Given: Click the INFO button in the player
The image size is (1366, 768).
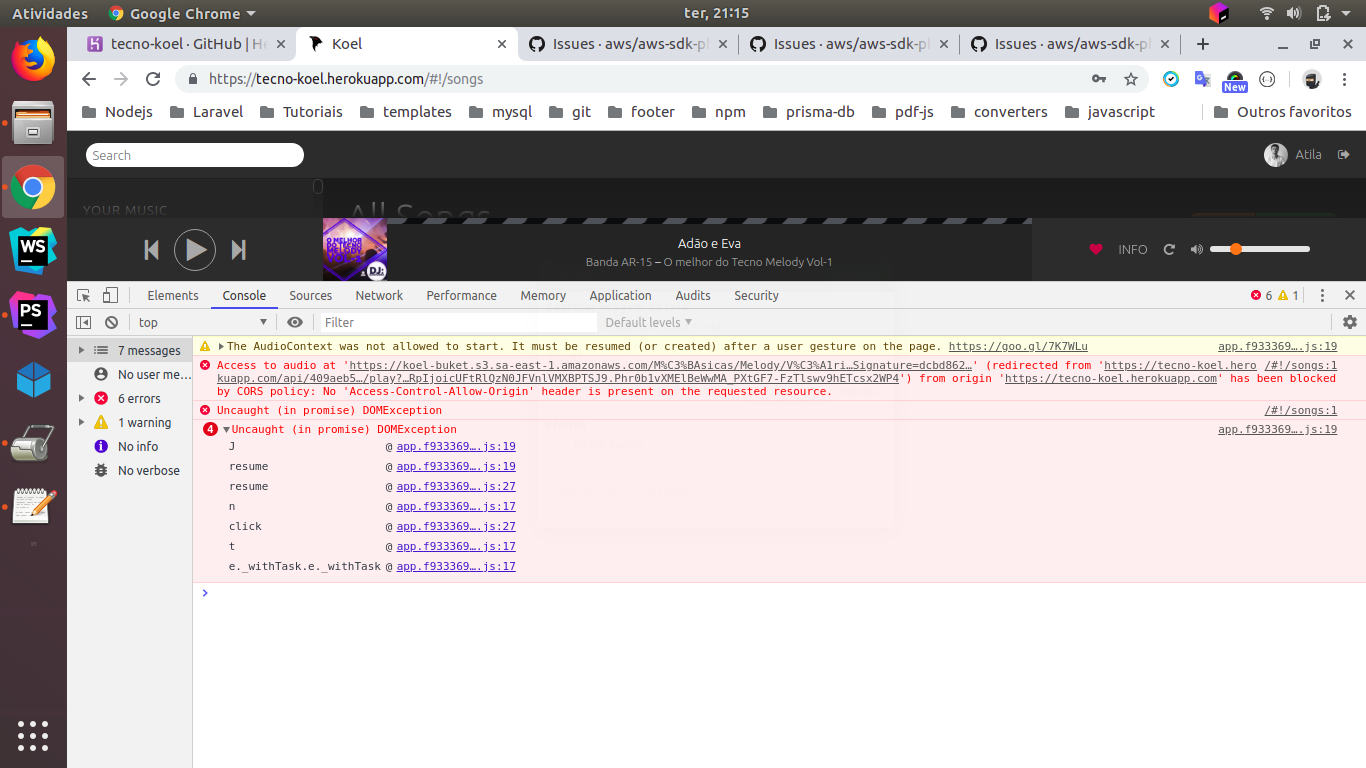Looking at the screenshot, I should [1133, 250].
